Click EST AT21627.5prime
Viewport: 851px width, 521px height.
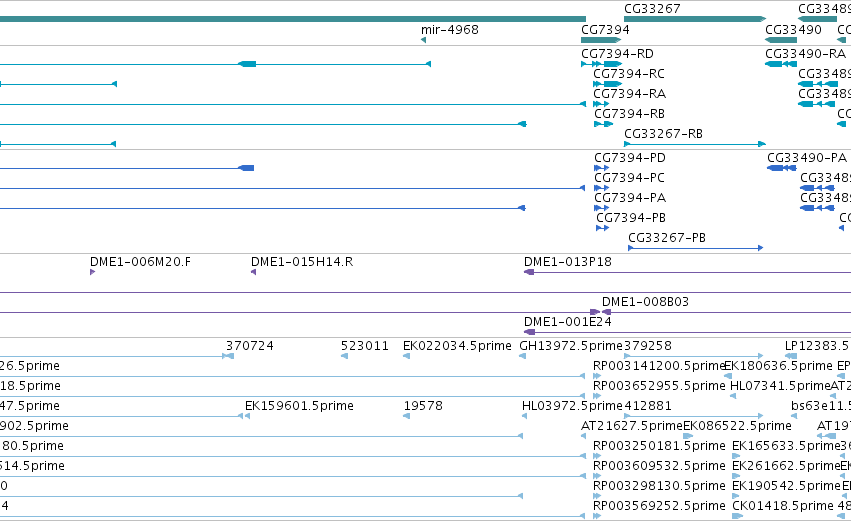[632, 427]
